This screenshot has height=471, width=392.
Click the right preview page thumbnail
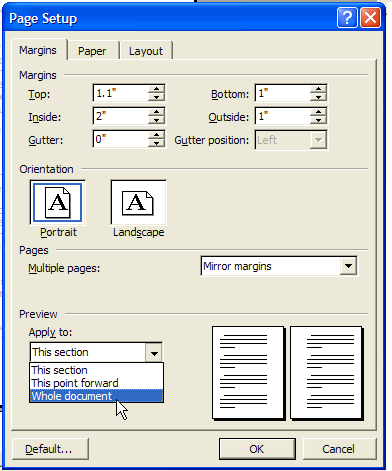326,372
